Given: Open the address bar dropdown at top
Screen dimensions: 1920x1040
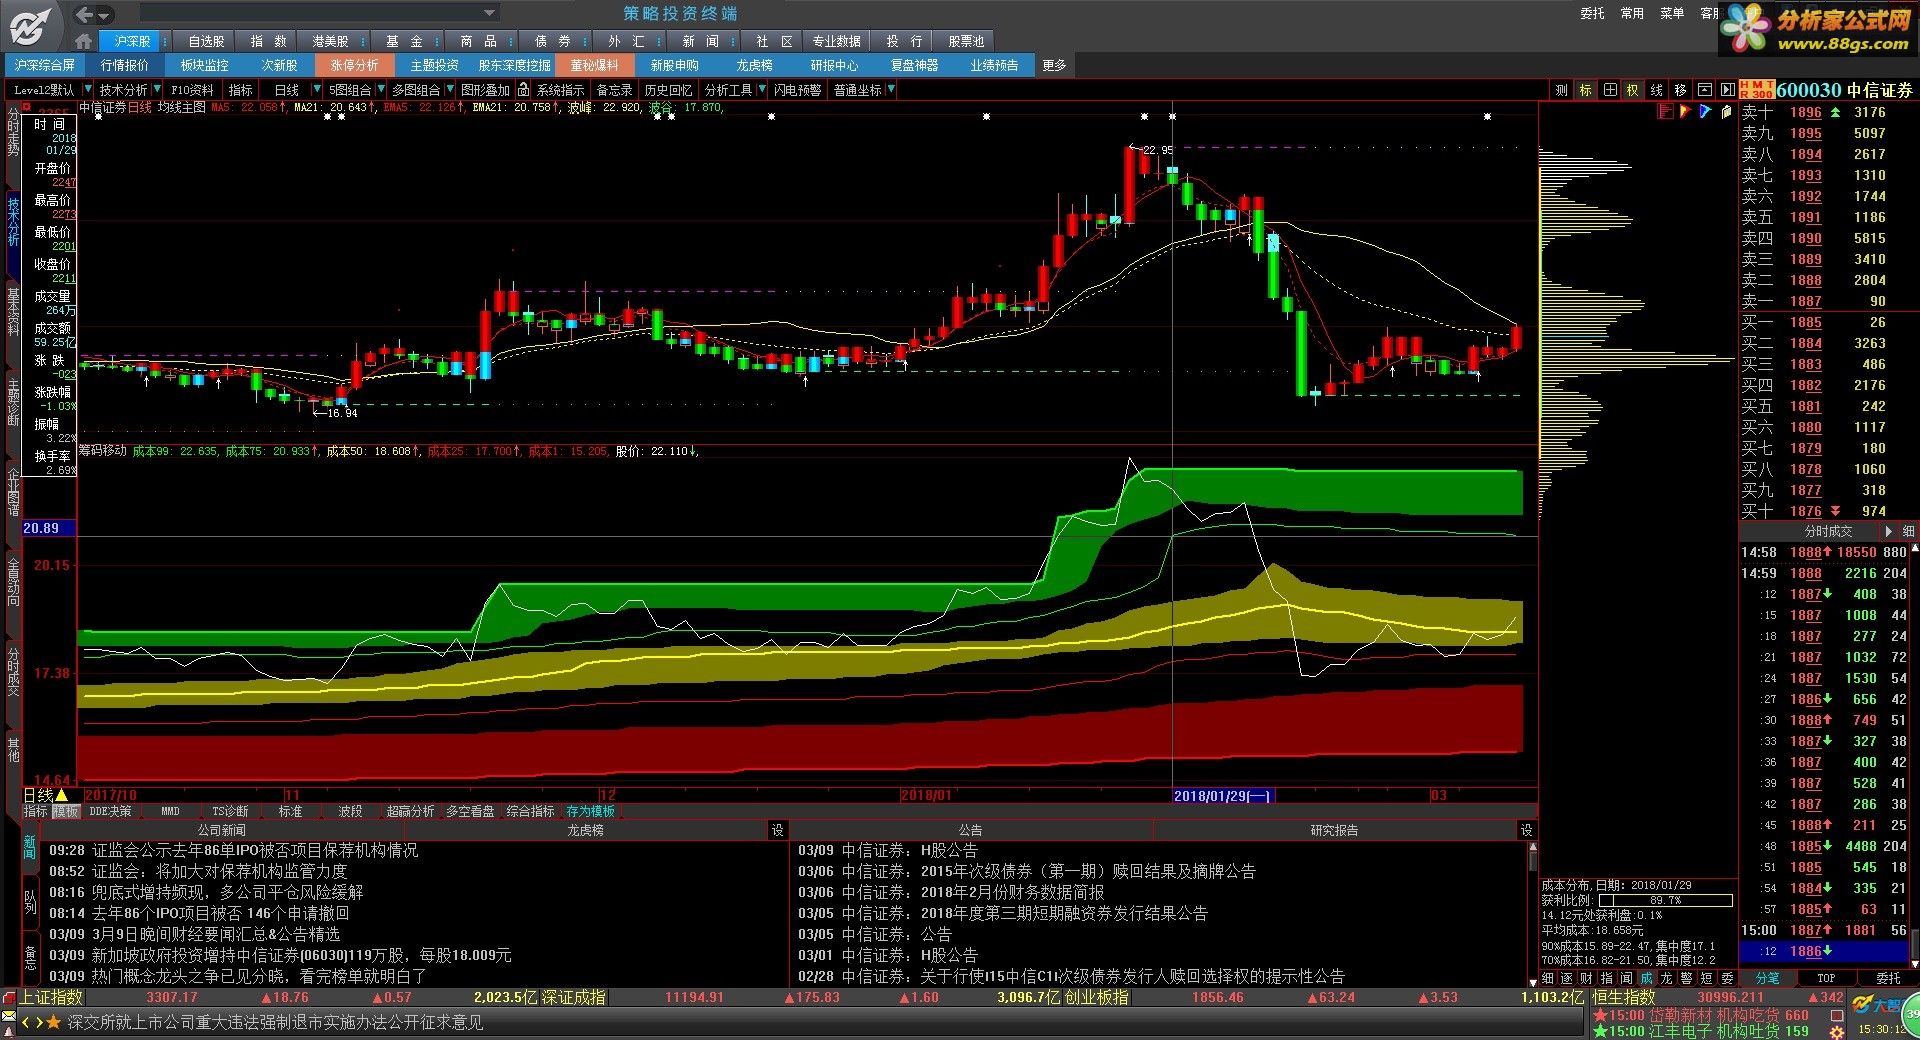Looking at the screenshot, I should tap(490, 13).
